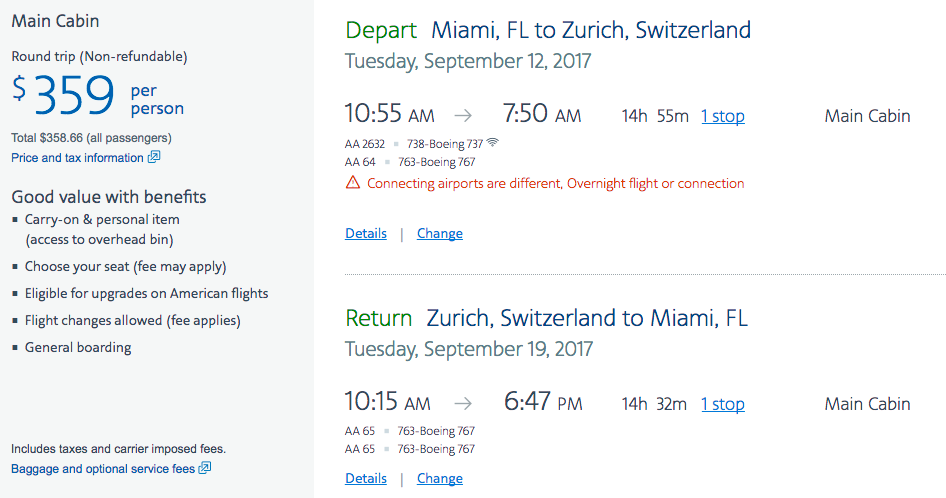The image size is (946, 498).
Task: Change the departing Miami to Zurich flight
Action: point(440,233)
